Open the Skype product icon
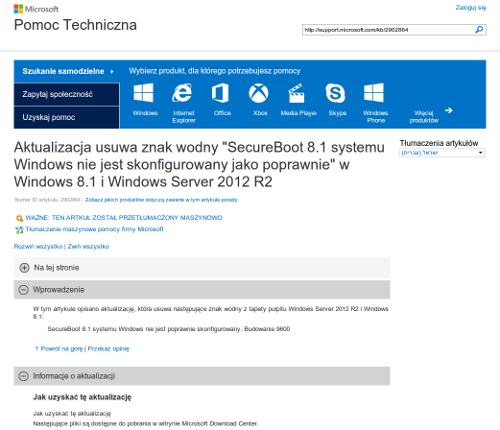This screenshot has width=500, height=430. pos(335,93)
